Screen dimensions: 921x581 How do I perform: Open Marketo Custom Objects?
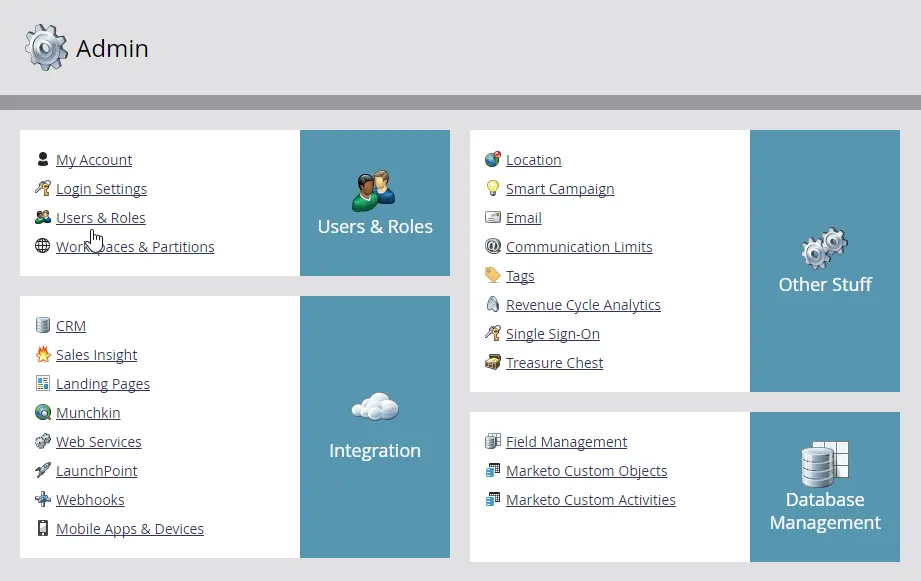tap(586, 471)
